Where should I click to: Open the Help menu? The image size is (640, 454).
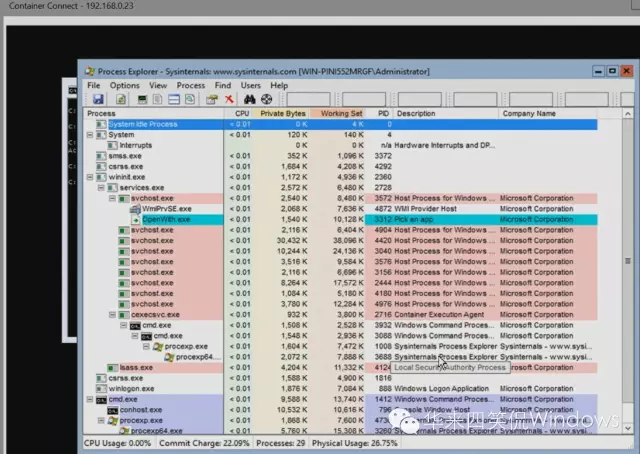click(x=279, y=85)
